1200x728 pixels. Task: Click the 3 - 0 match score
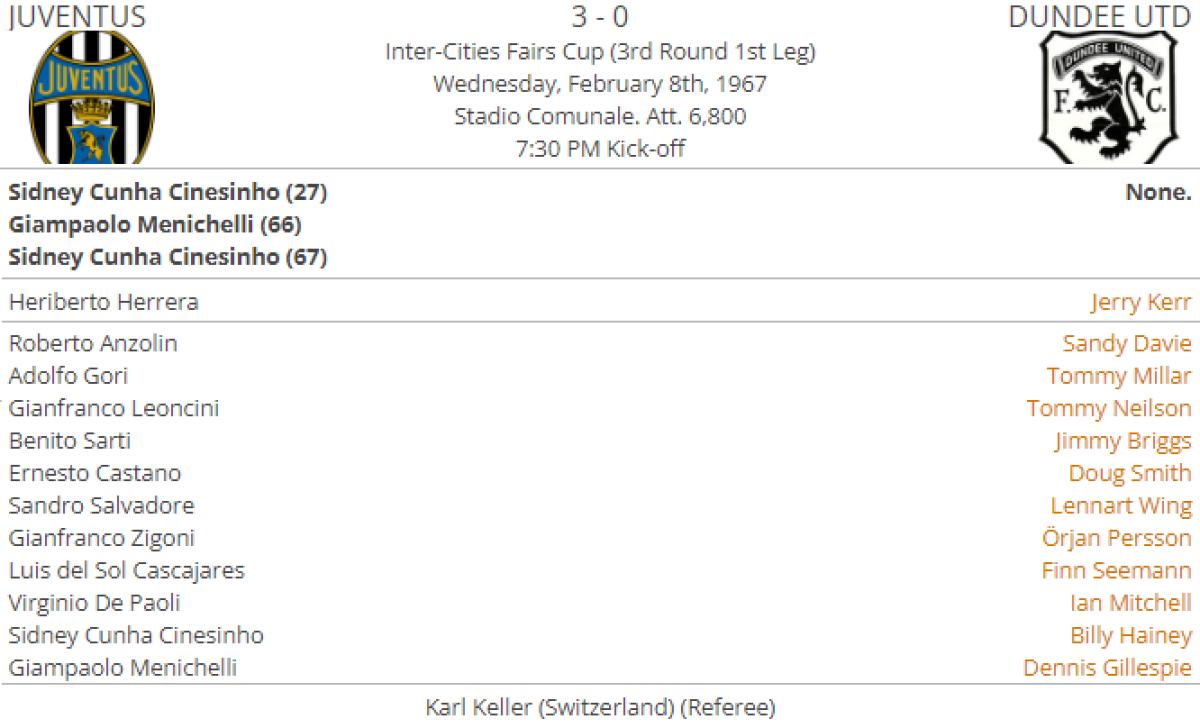pos(599,17)
